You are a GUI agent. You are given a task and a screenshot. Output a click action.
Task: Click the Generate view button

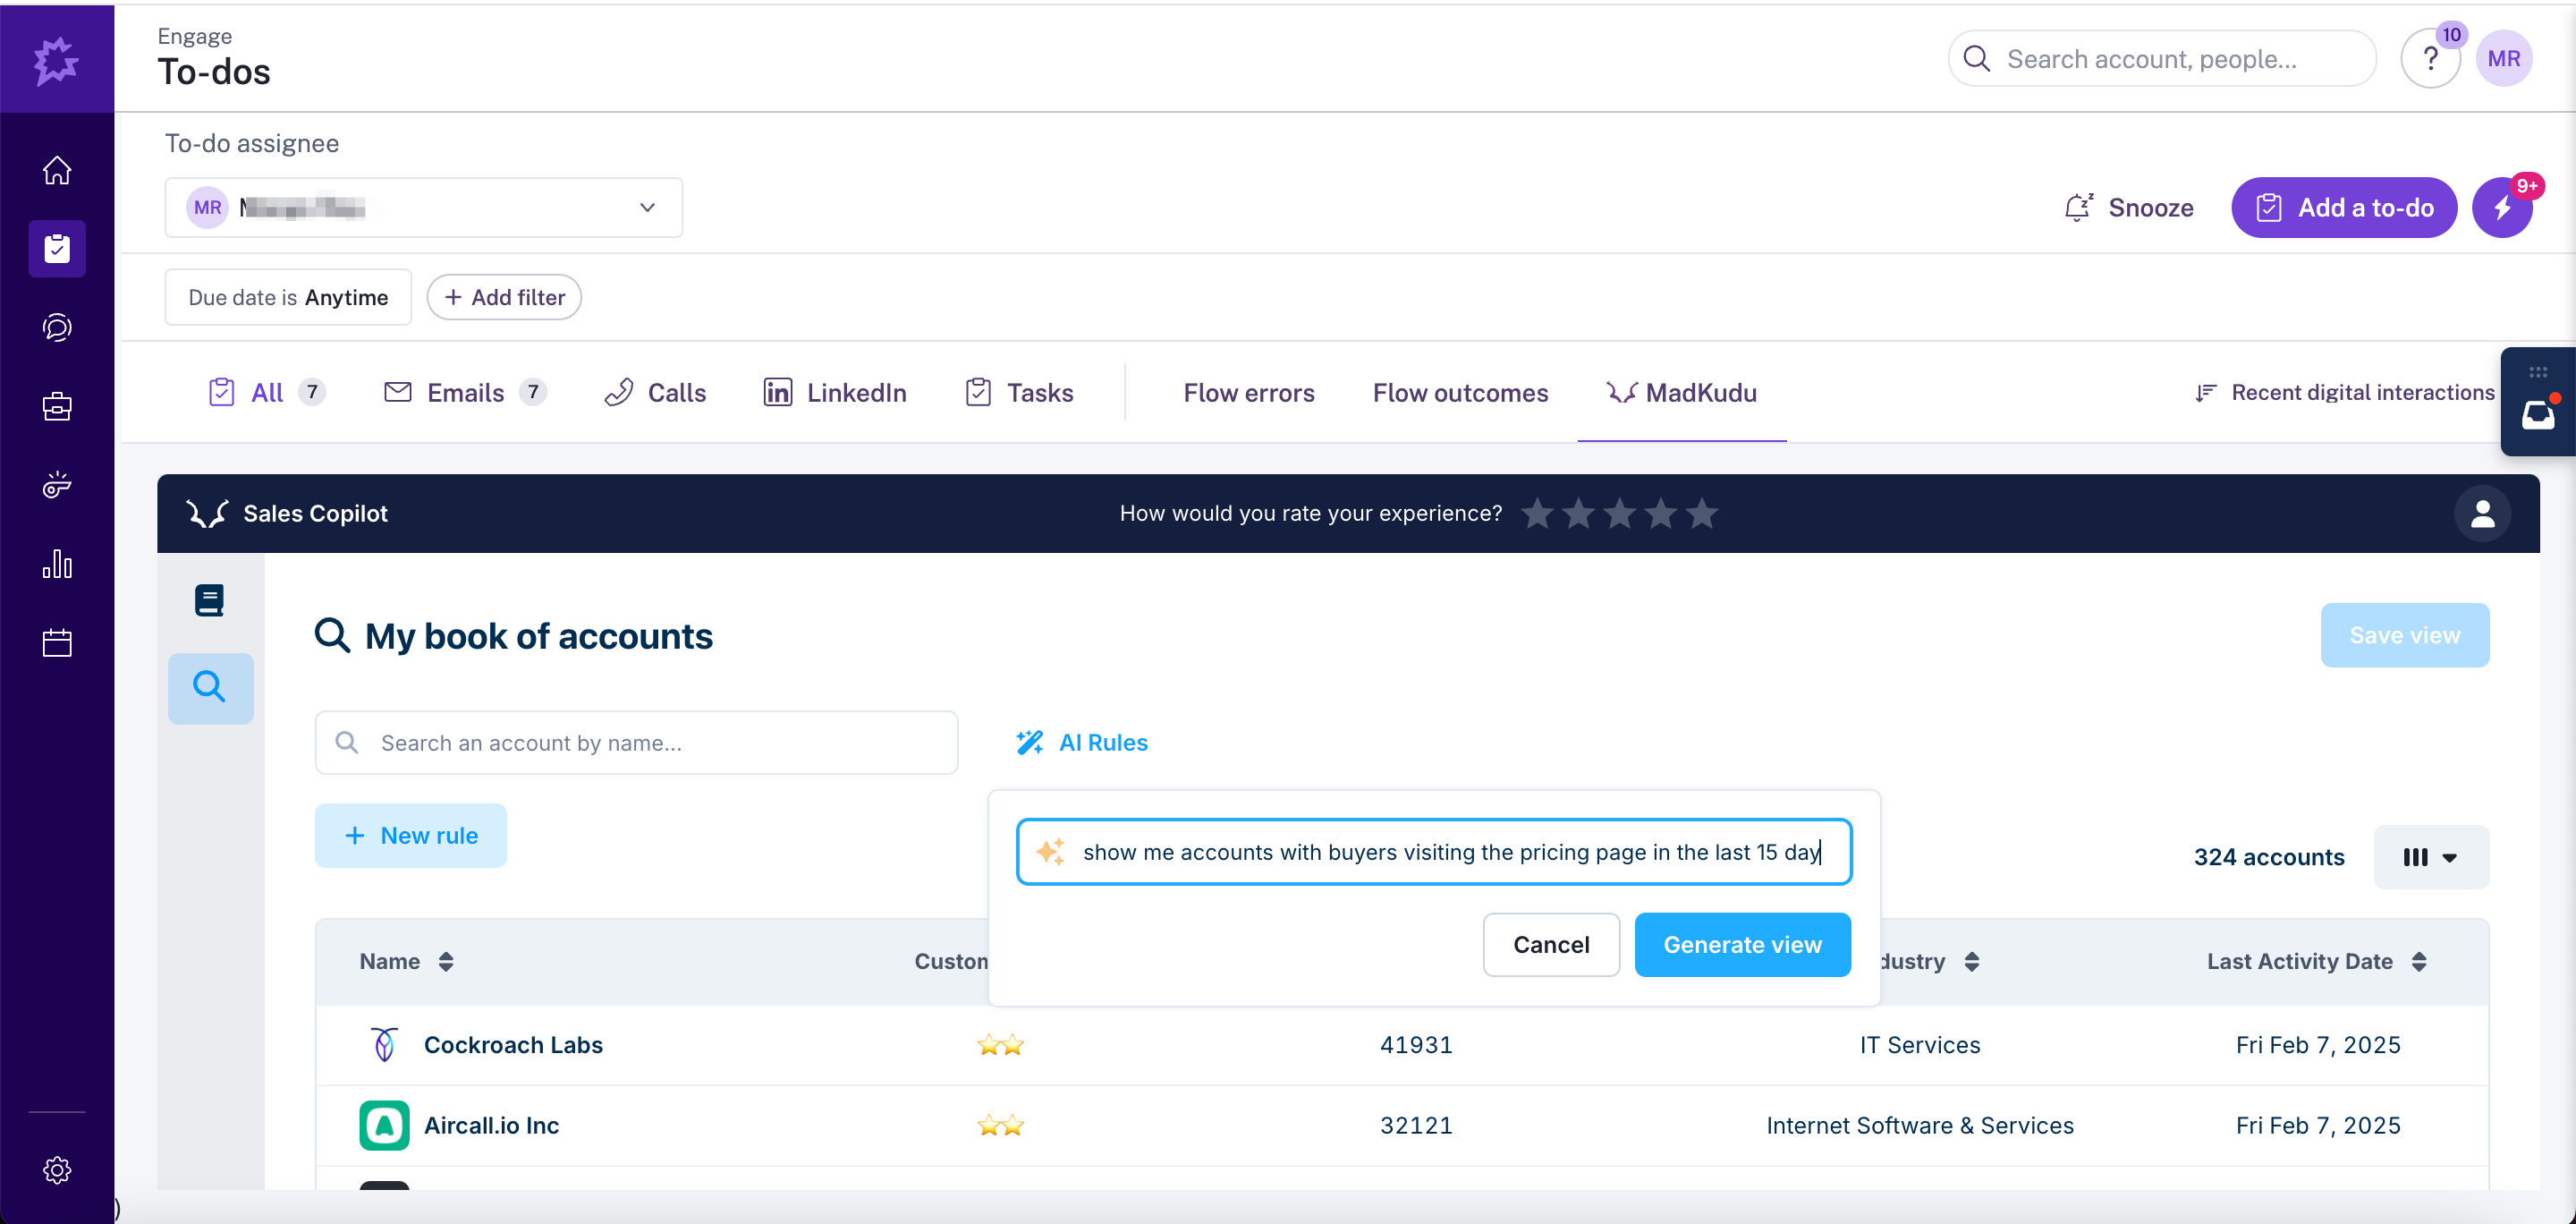click(1742, 944)
